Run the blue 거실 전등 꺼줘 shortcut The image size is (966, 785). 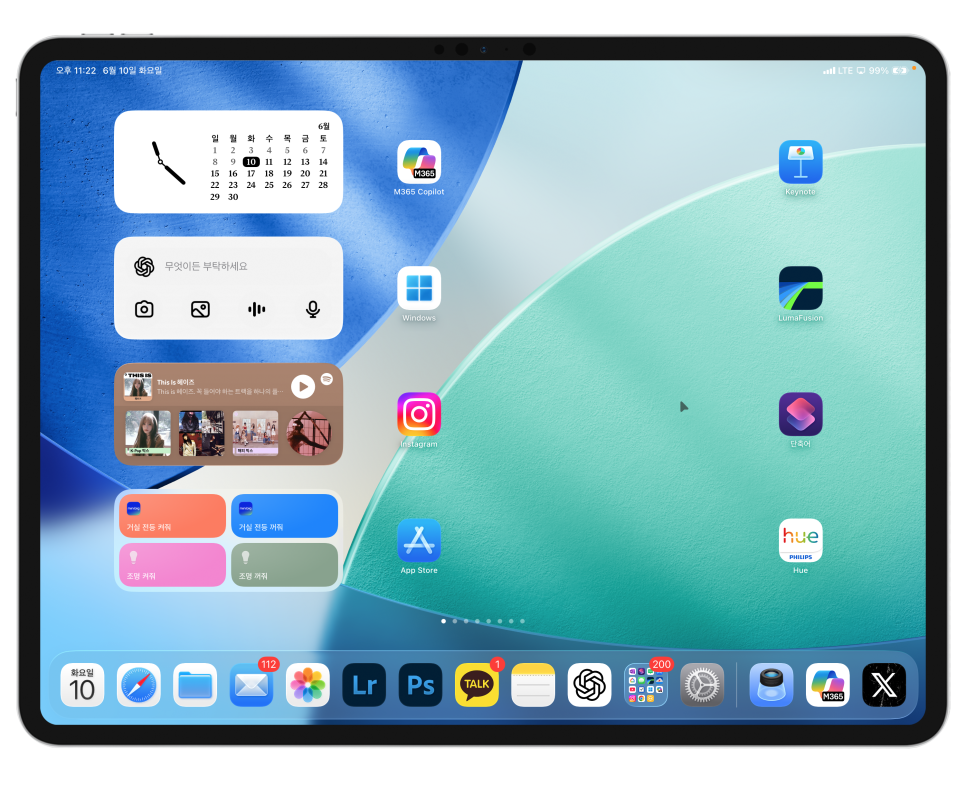point(285,516)
